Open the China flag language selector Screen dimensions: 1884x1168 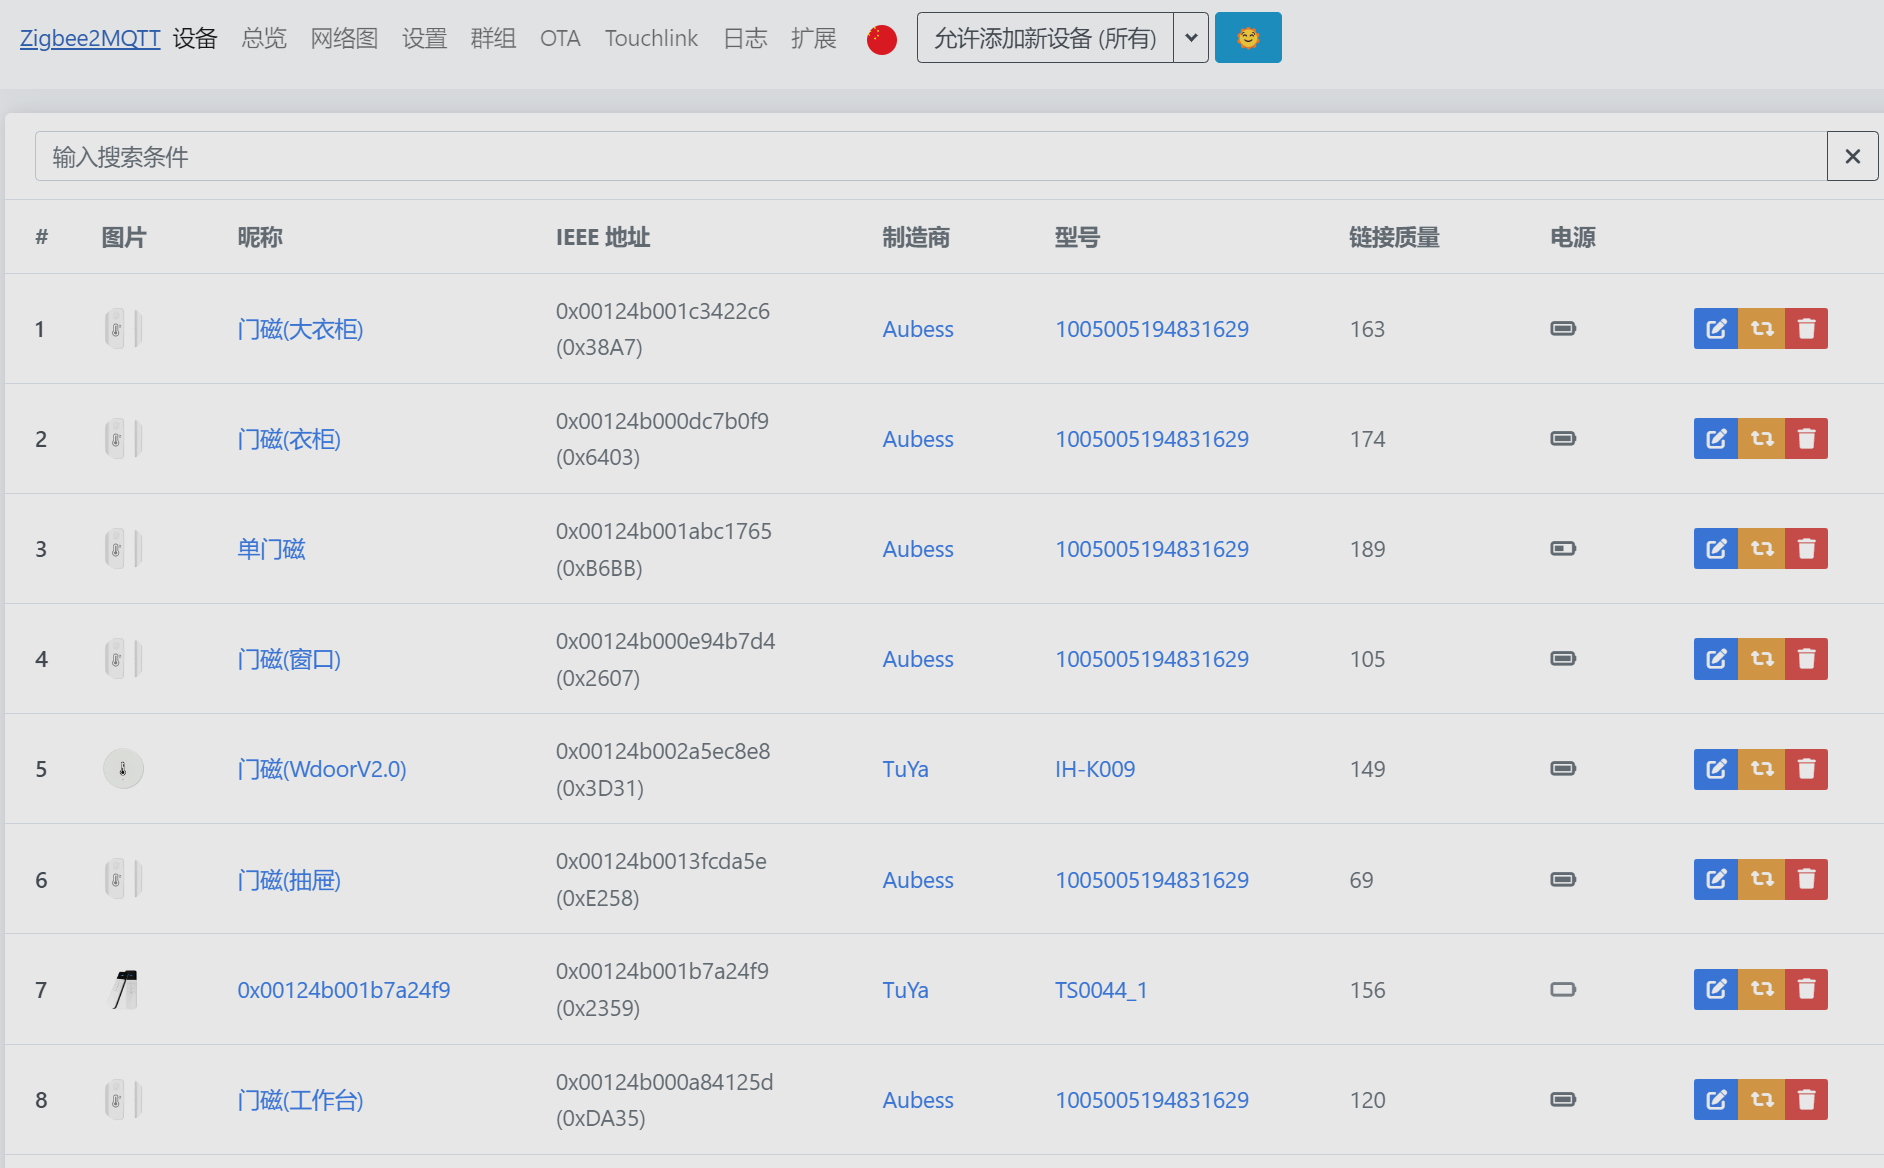(x=881, y=39)
